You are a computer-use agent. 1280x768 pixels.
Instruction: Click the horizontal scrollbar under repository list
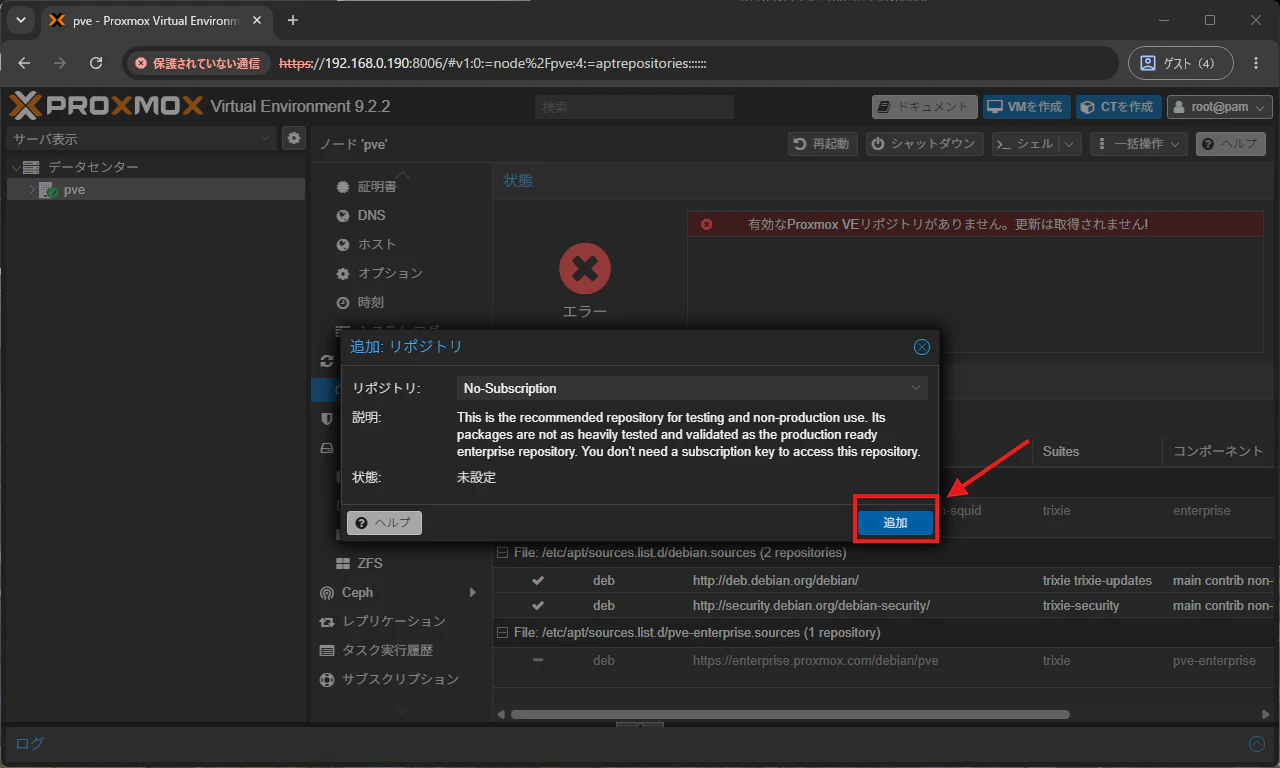pos(790,714)
